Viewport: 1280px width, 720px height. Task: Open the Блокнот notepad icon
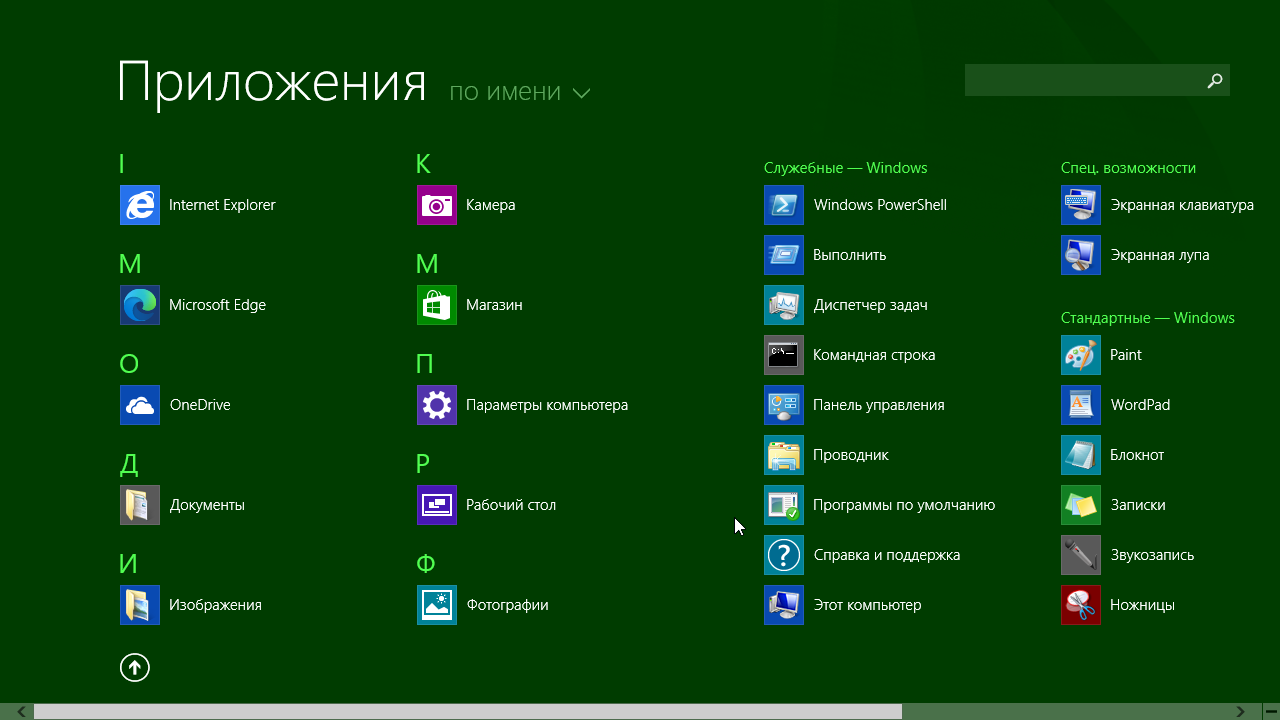click(x=1081, y=455)
